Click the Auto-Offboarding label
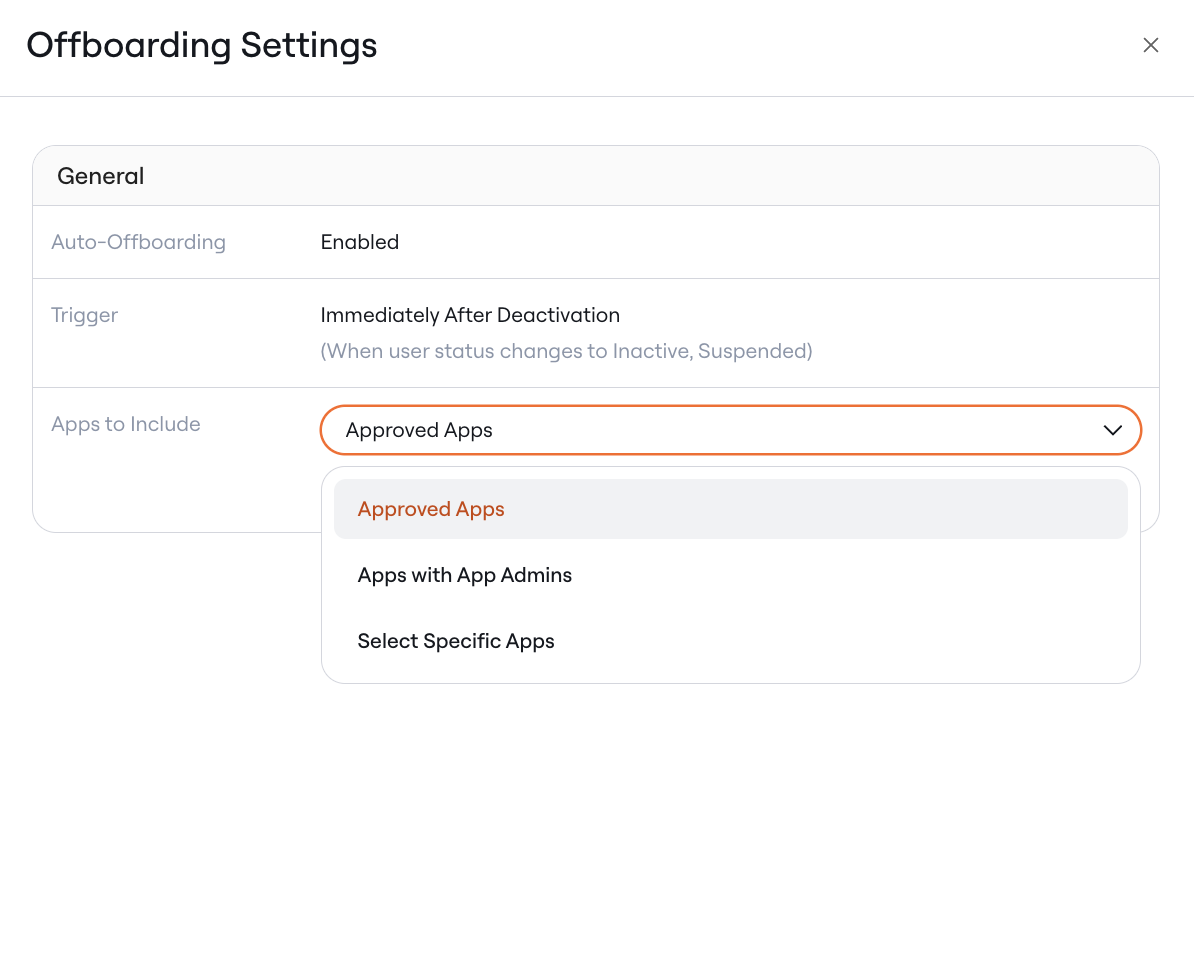 pos(139,242)
